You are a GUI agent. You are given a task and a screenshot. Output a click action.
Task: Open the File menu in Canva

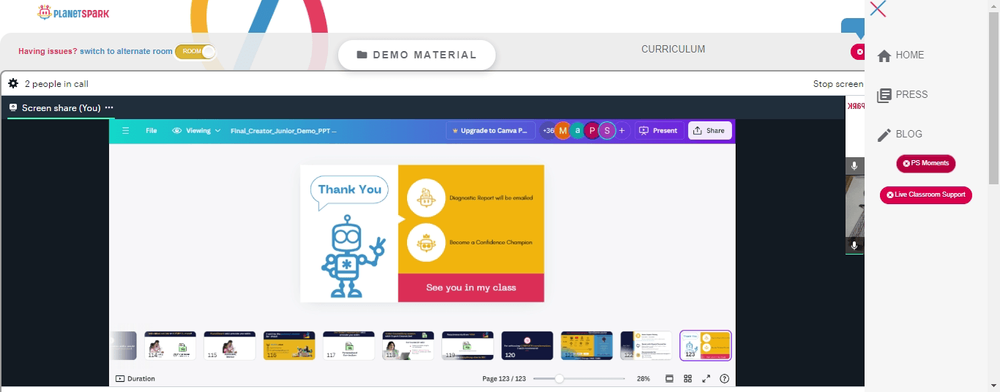151,131
